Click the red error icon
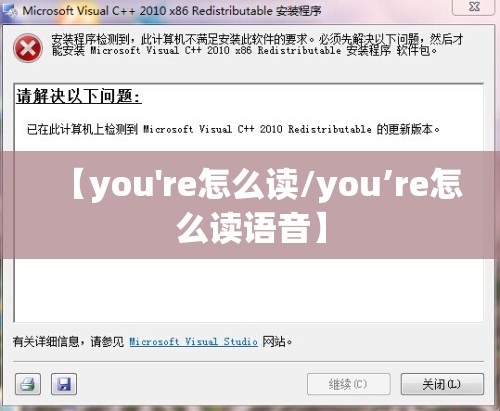The height and width of the screenshot is (411, 500). coord(28,48)
